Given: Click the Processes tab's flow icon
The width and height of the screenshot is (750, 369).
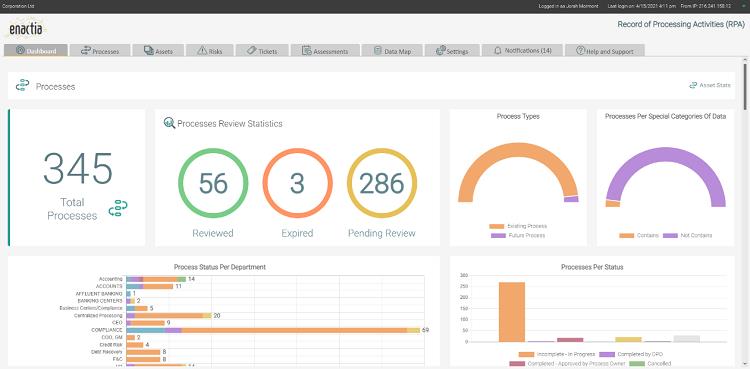Looking at the screenshot, I should click(x=86, y=50).
